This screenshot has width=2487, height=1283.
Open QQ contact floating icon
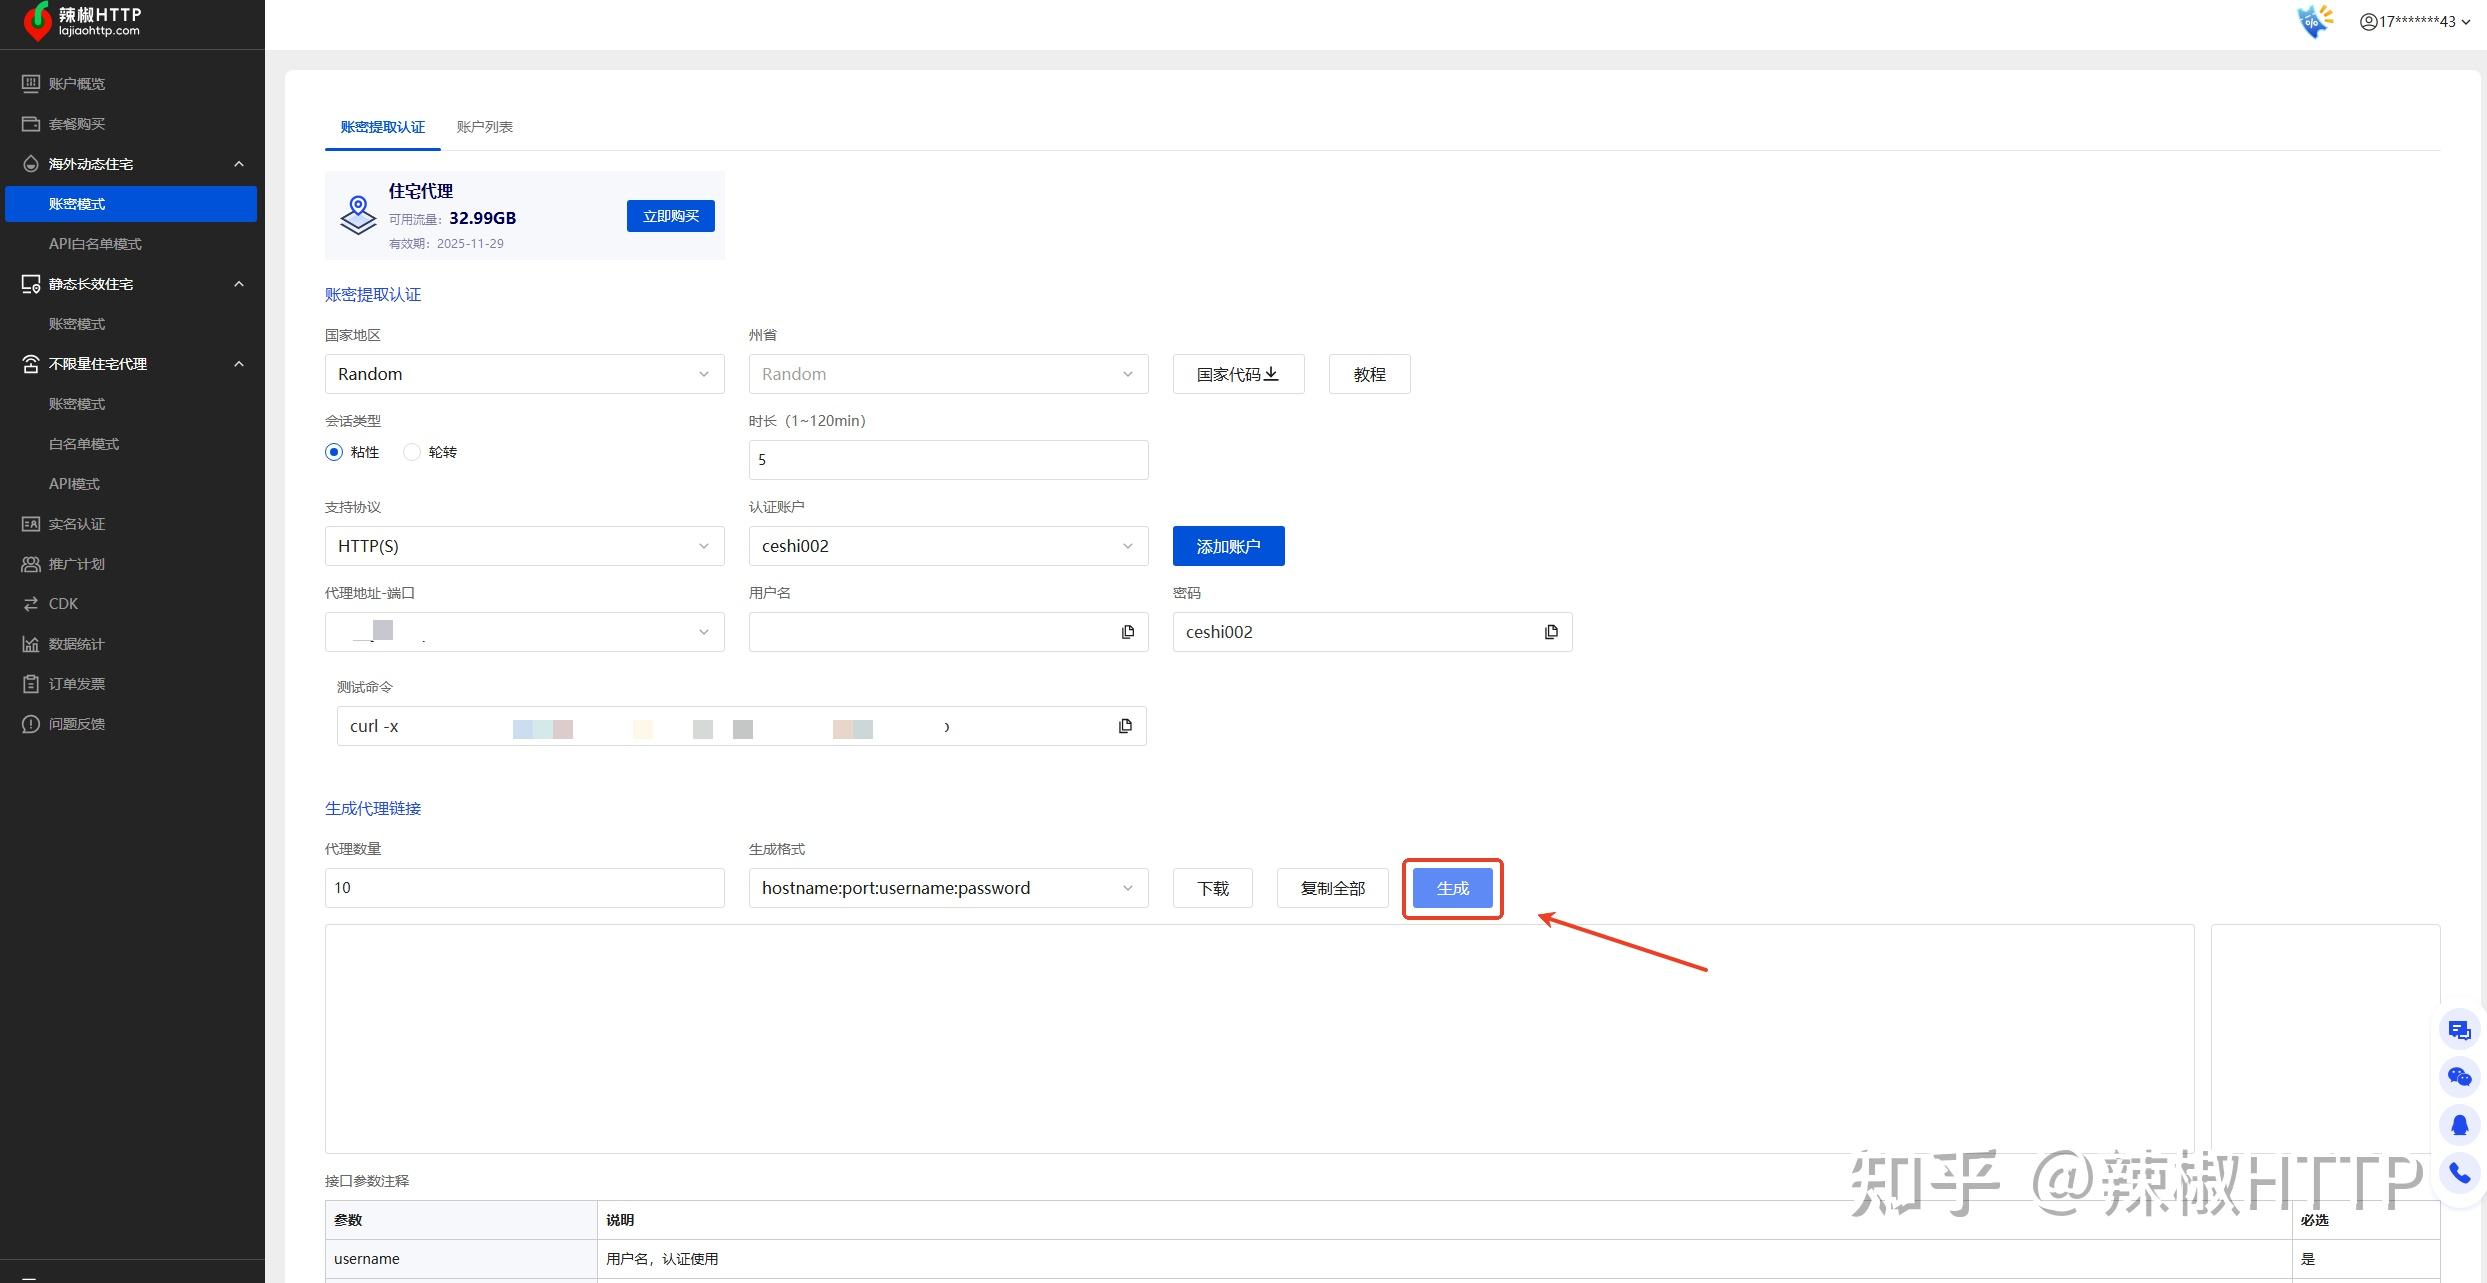coord(2459,1125)
